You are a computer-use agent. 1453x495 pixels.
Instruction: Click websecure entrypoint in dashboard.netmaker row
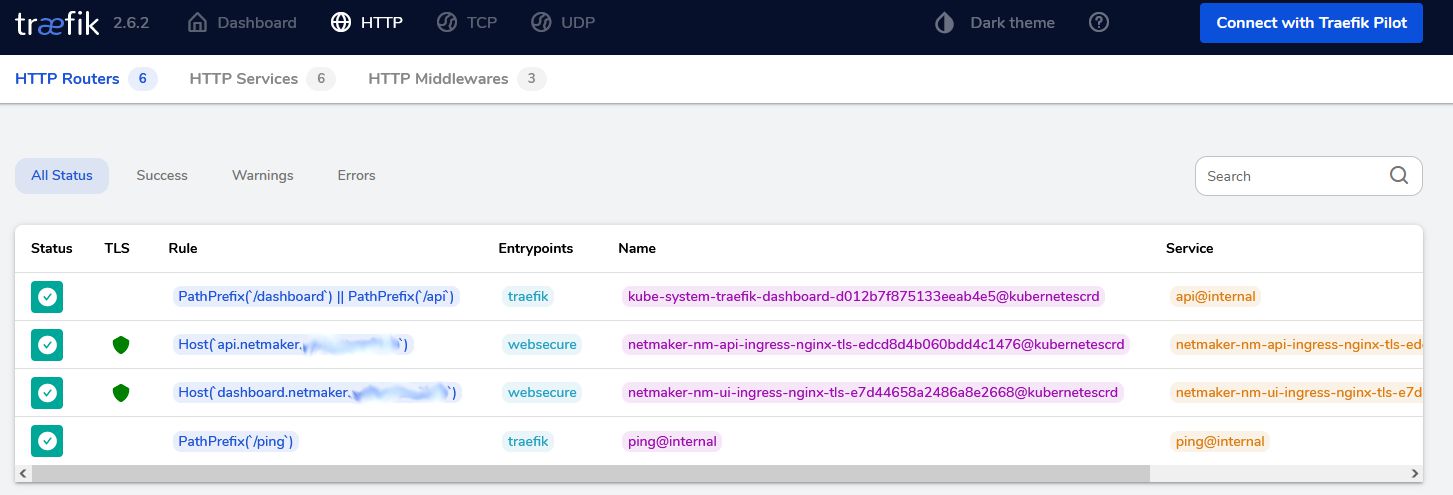tap(542, 392)
